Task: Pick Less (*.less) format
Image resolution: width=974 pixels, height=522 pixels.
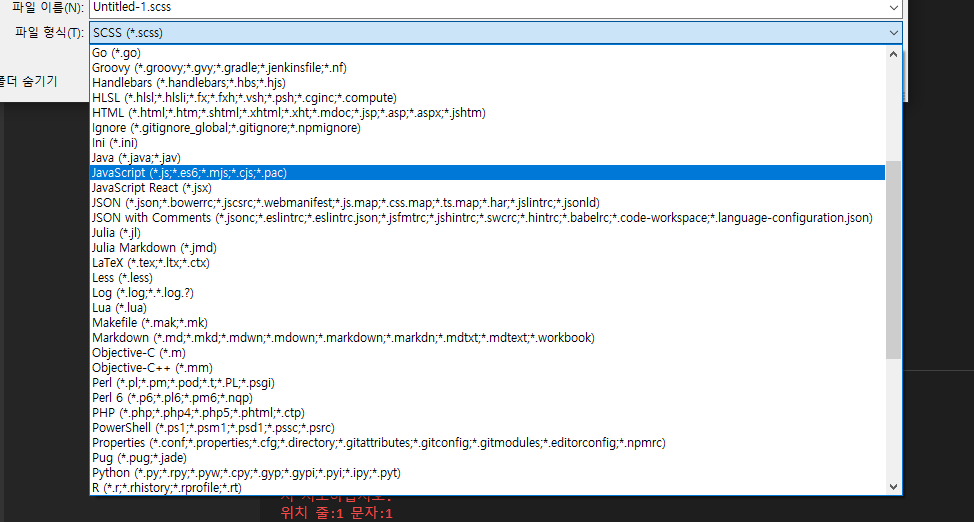Action: (x=488, y=278)
